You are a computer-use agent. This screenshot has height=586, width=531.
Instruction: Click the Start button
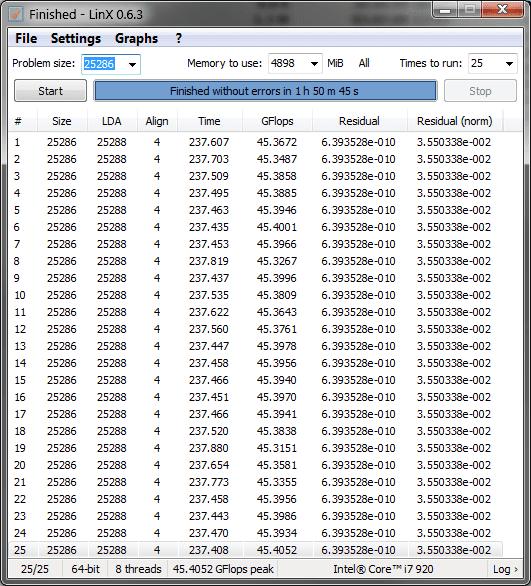50,91
